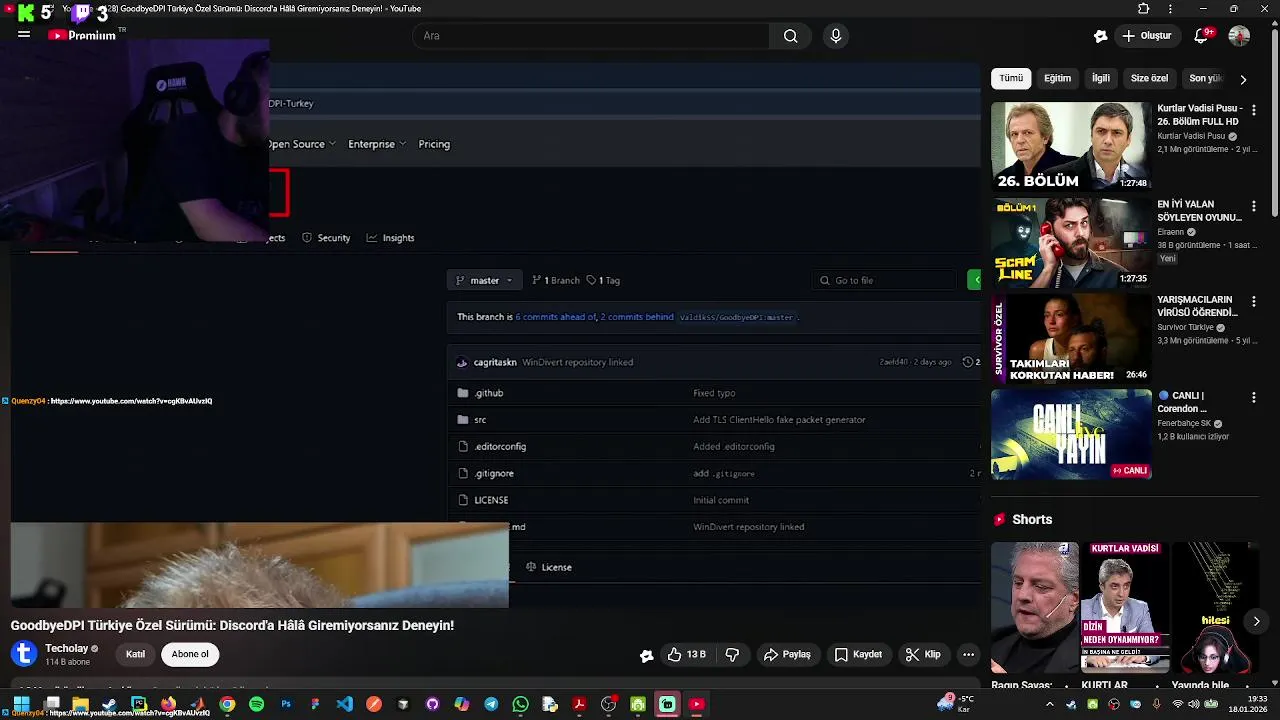Start voice search with the microphone icon
1280x720 pixels.
[x=836, y=36]
